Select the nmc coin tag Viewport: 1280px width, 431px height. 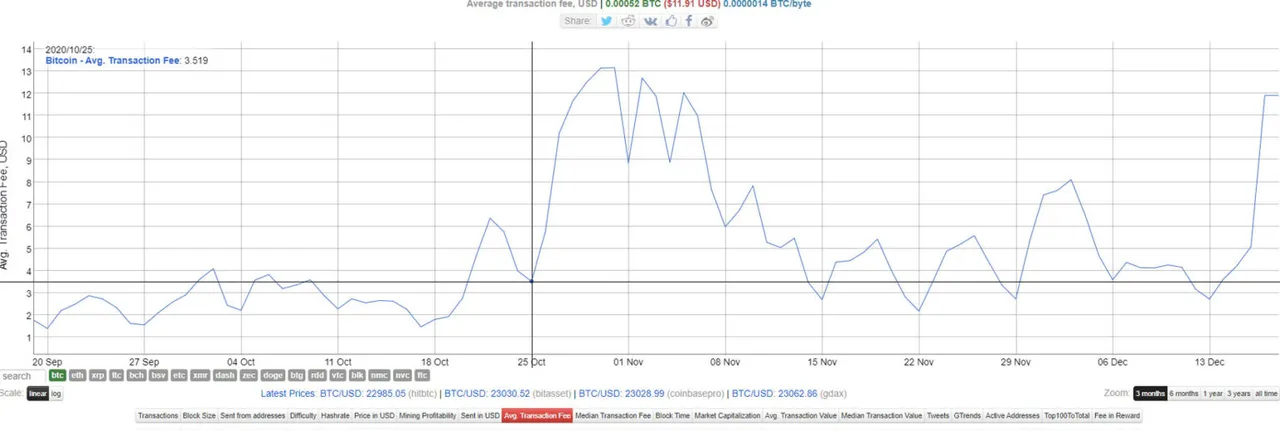point(379,376)
